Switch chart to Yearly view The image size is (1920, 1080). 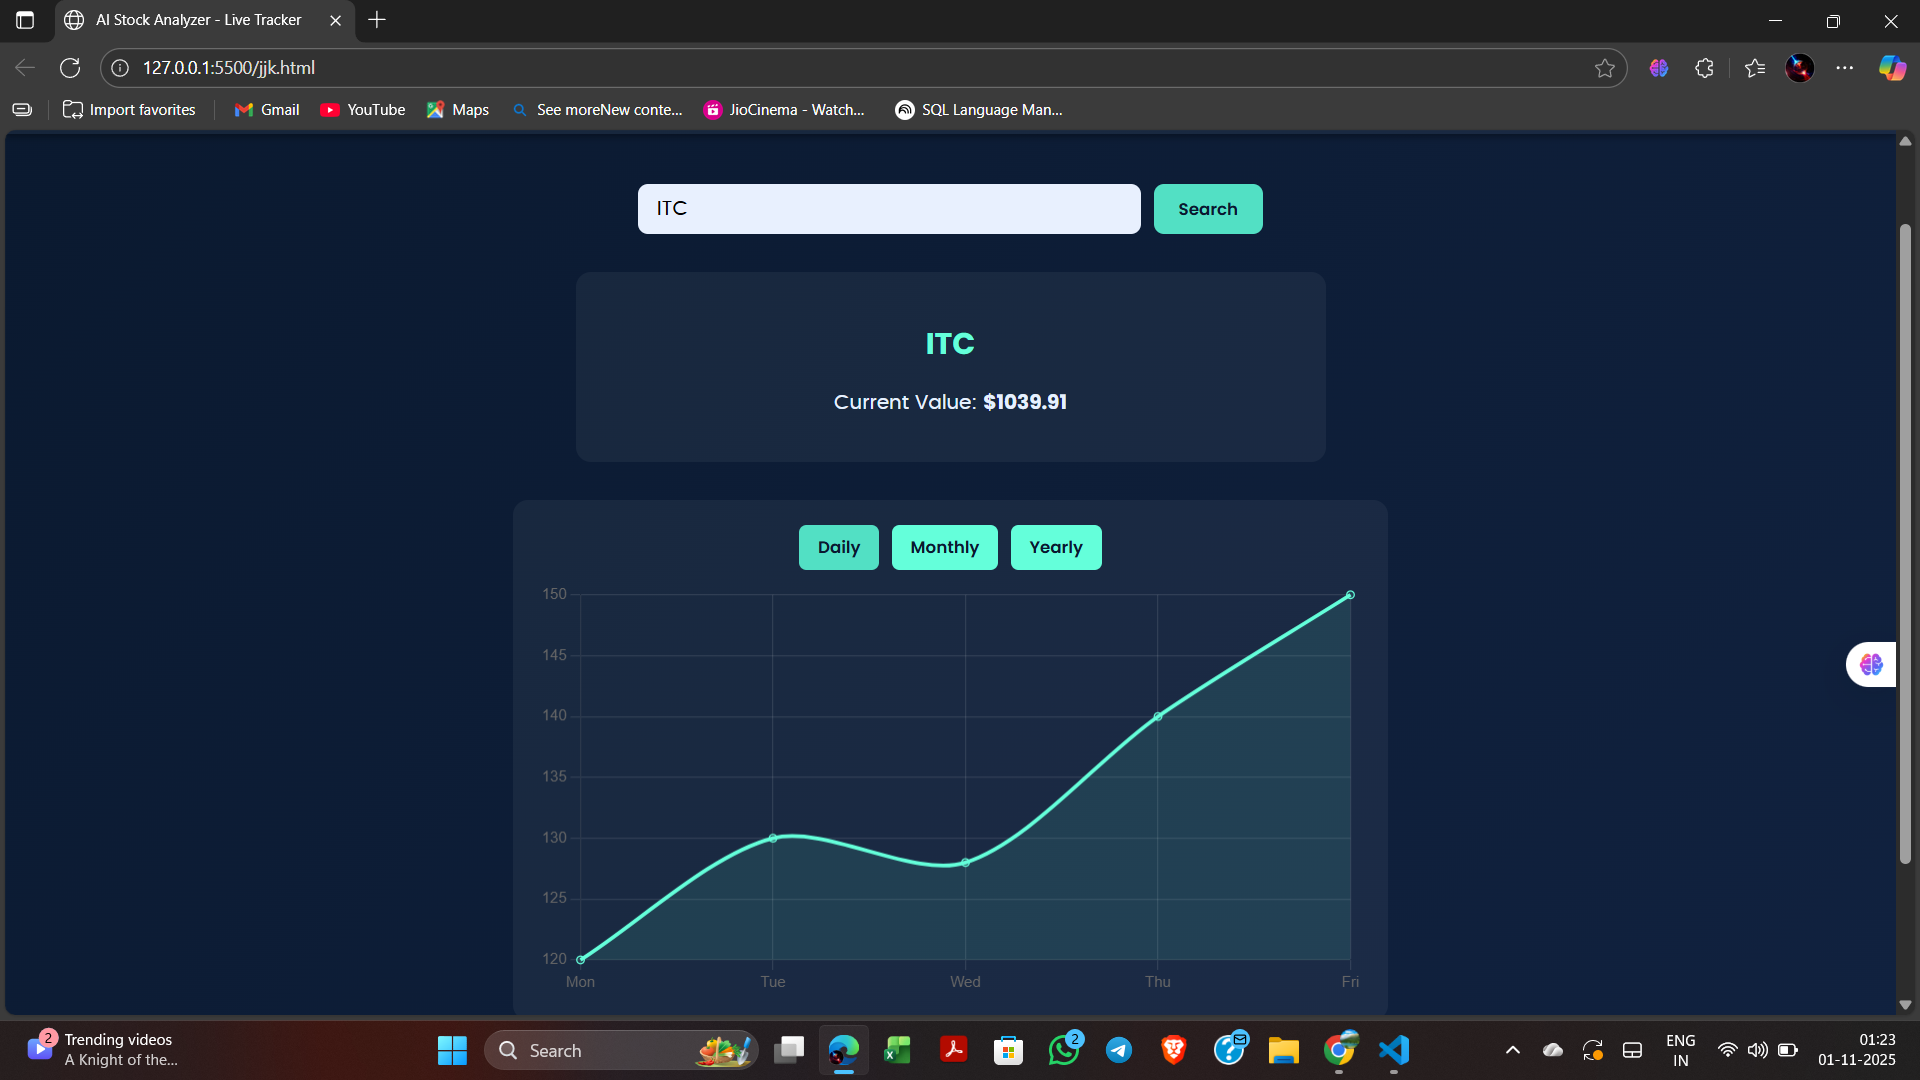1055,547
